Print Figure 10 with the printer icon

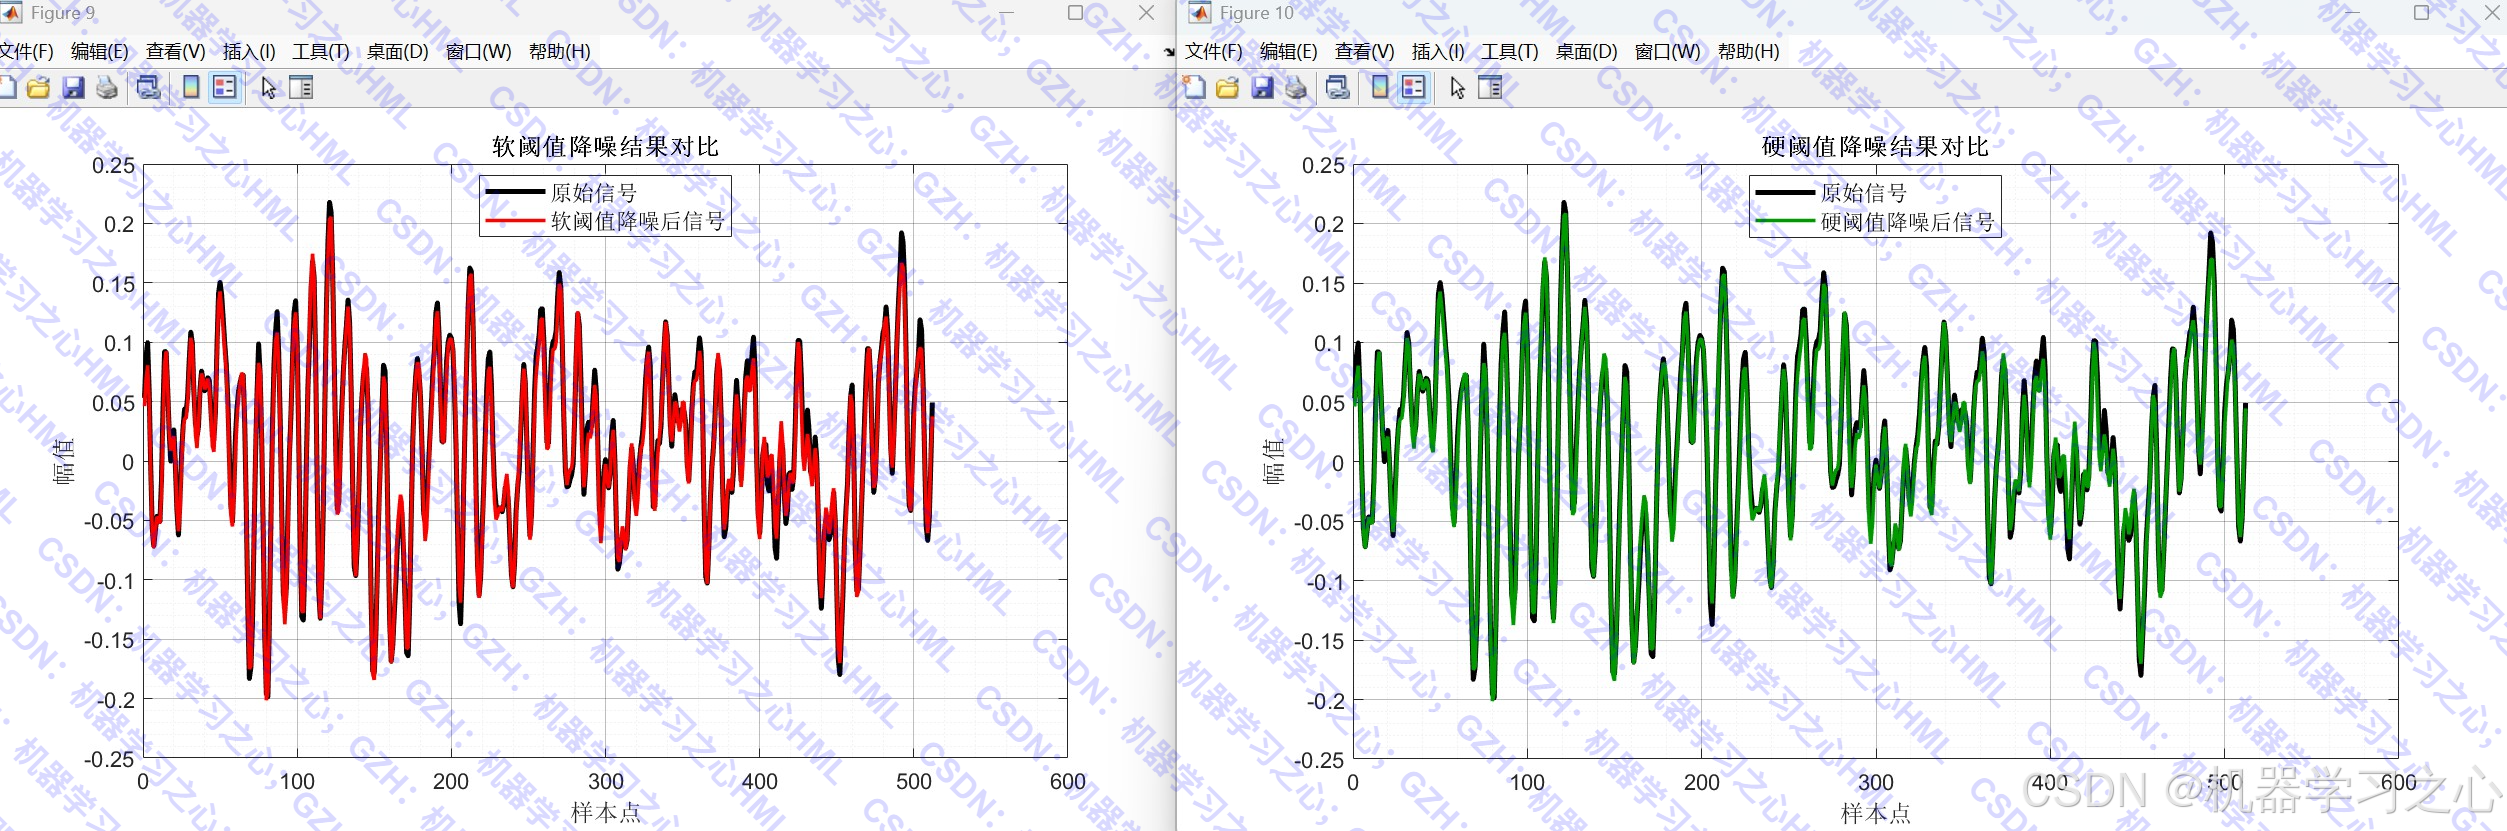tap(1296, 88)
